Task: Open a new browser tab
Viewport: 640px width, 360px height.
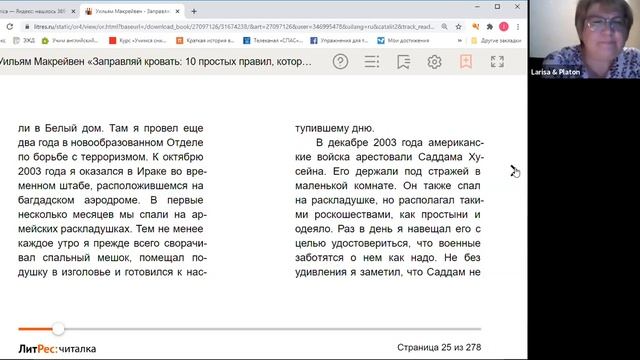Action: pos(194,11)
